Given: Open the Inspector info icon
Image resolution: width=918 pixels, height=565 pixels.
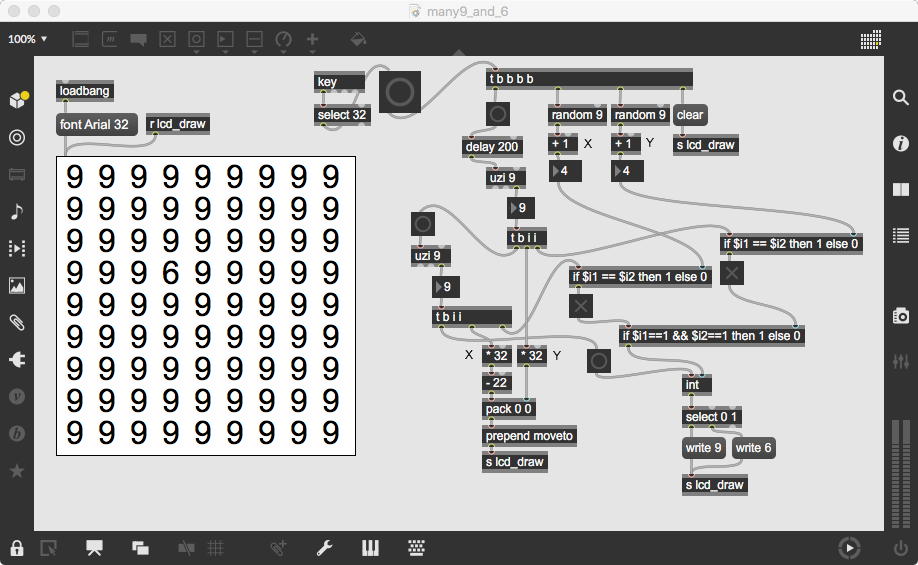Looking at the screenshot, I should (900, 143).
